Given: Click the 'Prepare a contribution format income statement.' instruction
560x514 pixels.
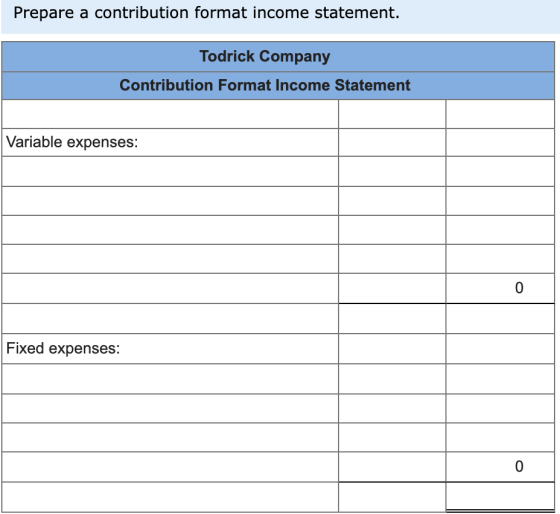Looking at the screenshot, I should 206,13.
